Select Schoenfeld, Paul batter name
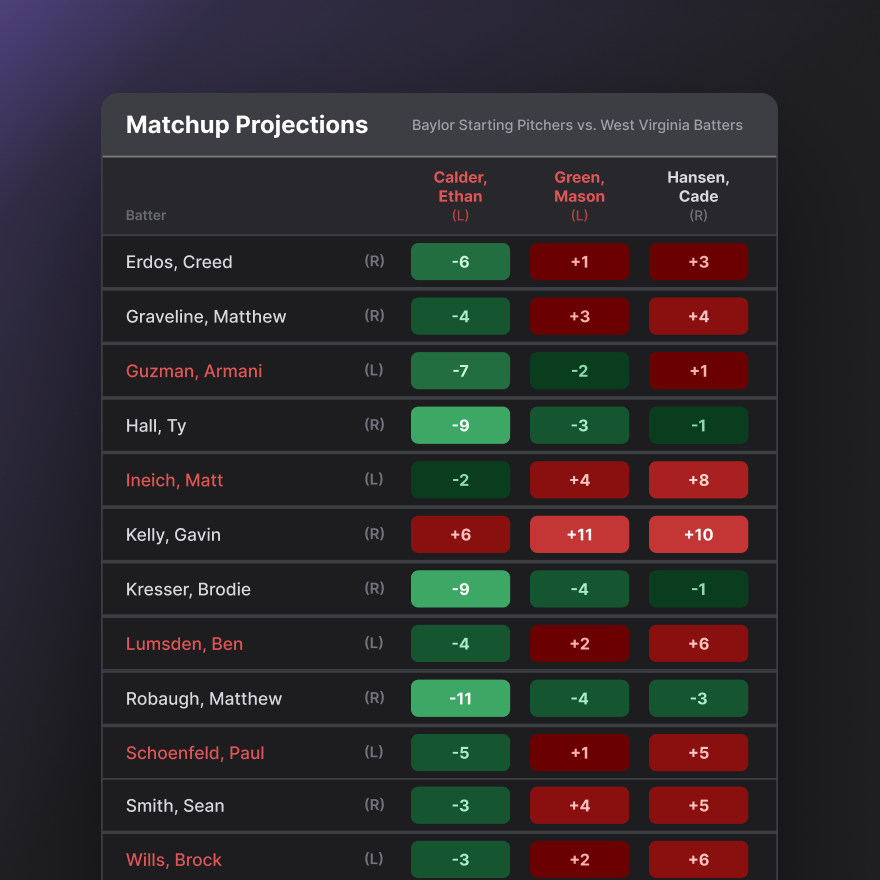Screen dimensions: 880x880 (195, 753)
